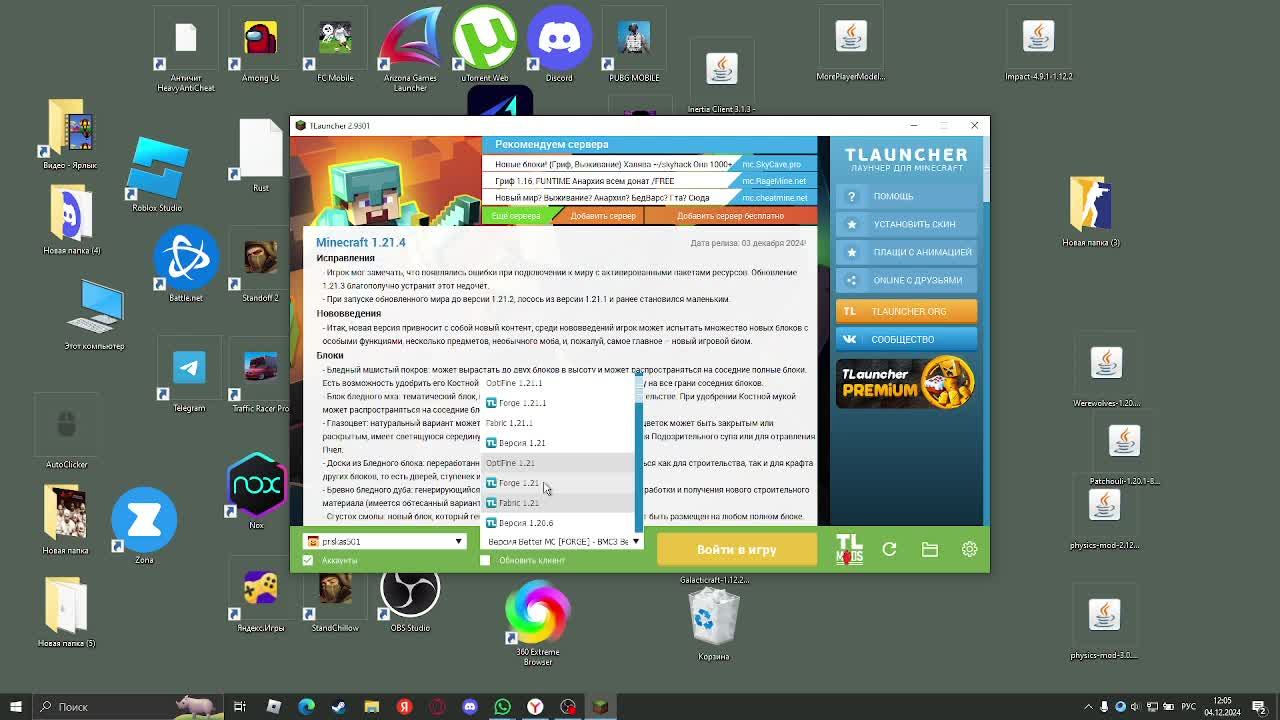This screenshot has width=1280, height=720.
Task: Select Версия 1.20.6 from version list
Action: pyautogui.click(x=558, y=523)
